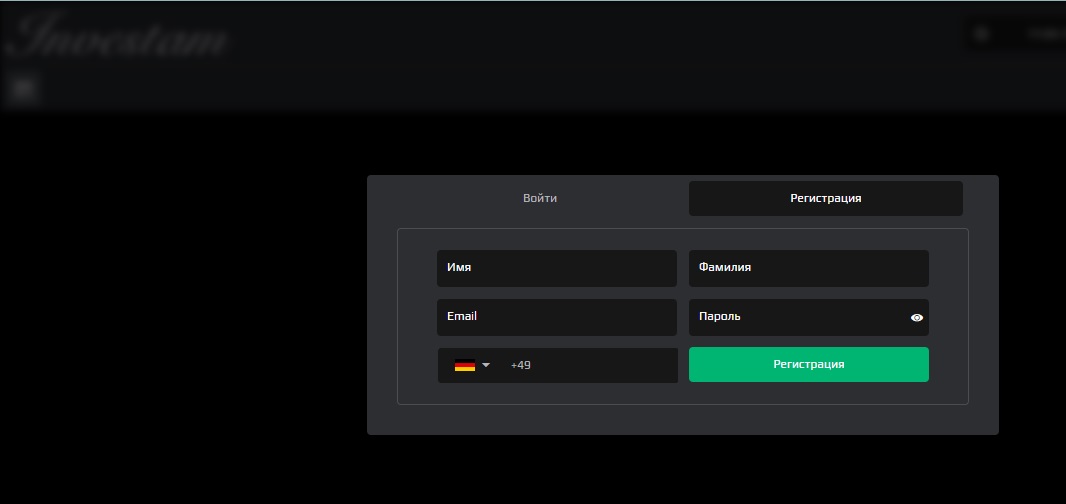This screenshot has height=504, width=1066.
Task: Click the Email input field
Action: pos(557,317)
